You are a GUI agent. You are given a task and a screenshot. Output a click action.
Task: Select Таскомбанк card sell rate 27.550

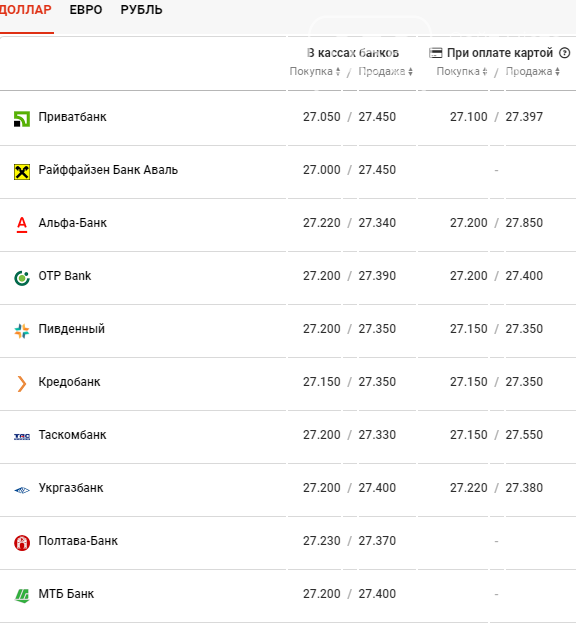click(524, 435)
